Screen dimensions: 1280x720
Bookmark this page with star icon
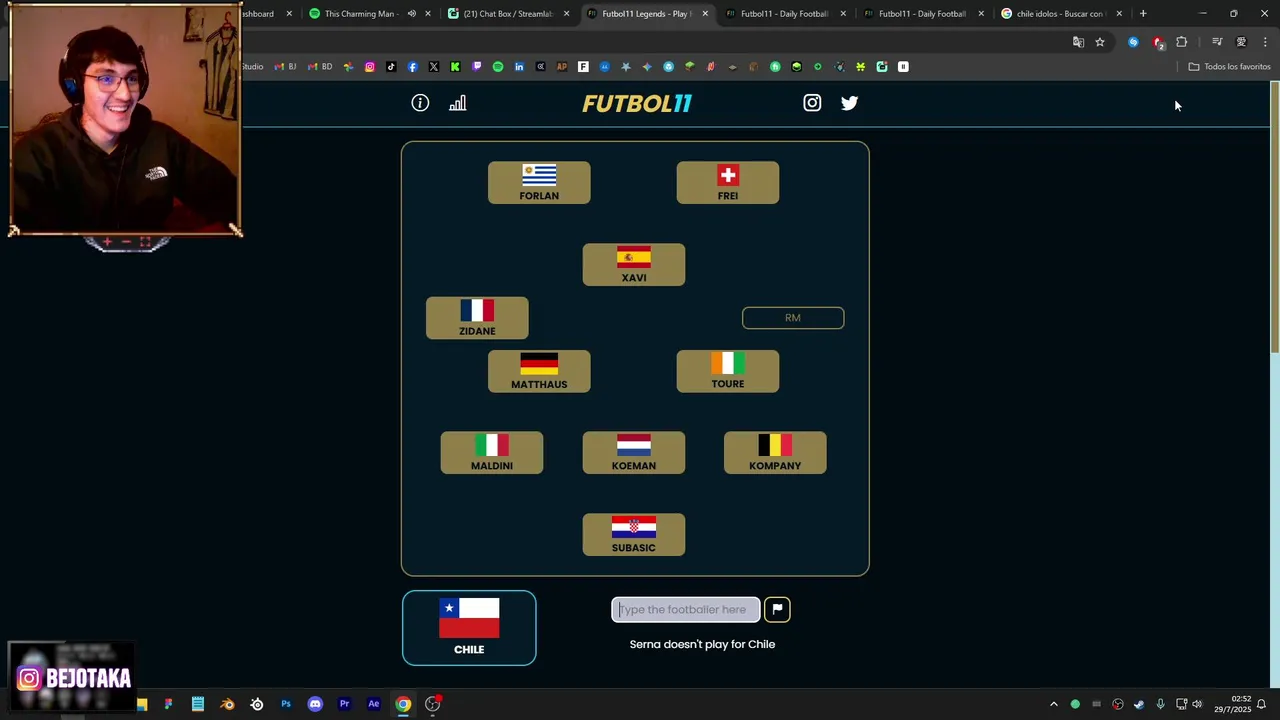(1100, 42)
